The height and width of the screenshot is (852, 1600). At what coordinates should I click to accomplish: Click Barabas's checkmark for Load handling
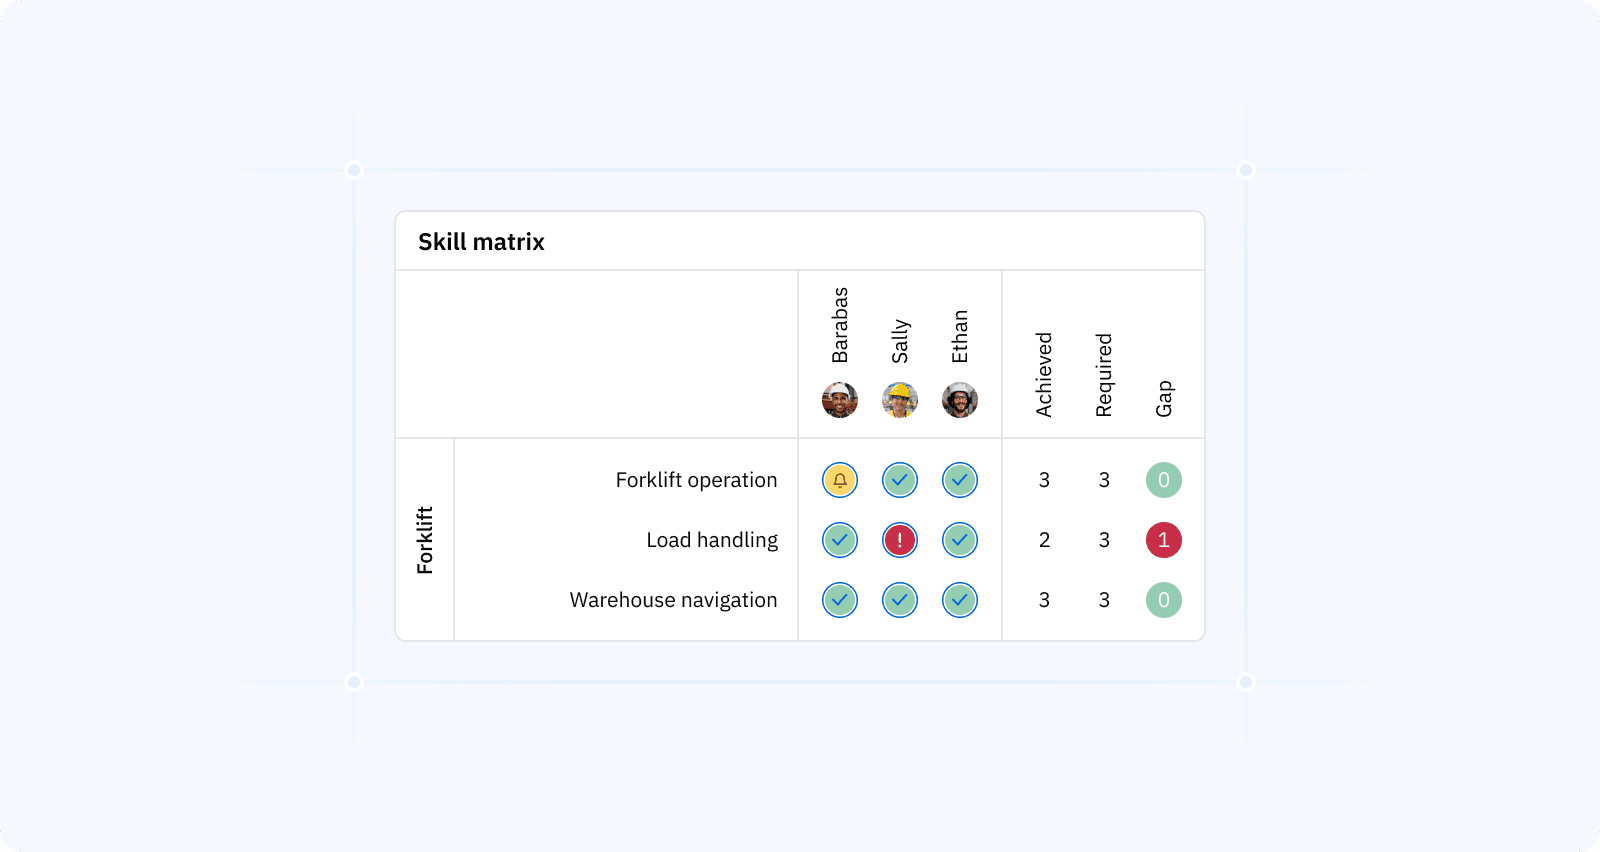(x=840, y=540)
